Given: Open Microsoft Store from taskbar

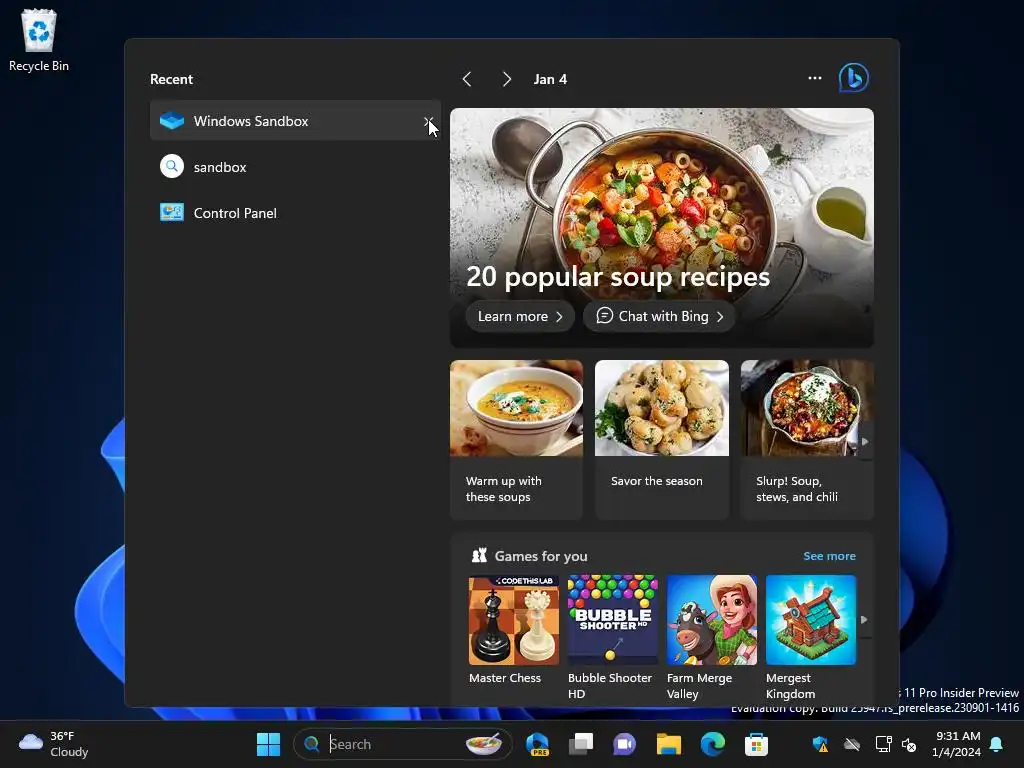Looking at the screenshot, I should click(x=756, y=744).
